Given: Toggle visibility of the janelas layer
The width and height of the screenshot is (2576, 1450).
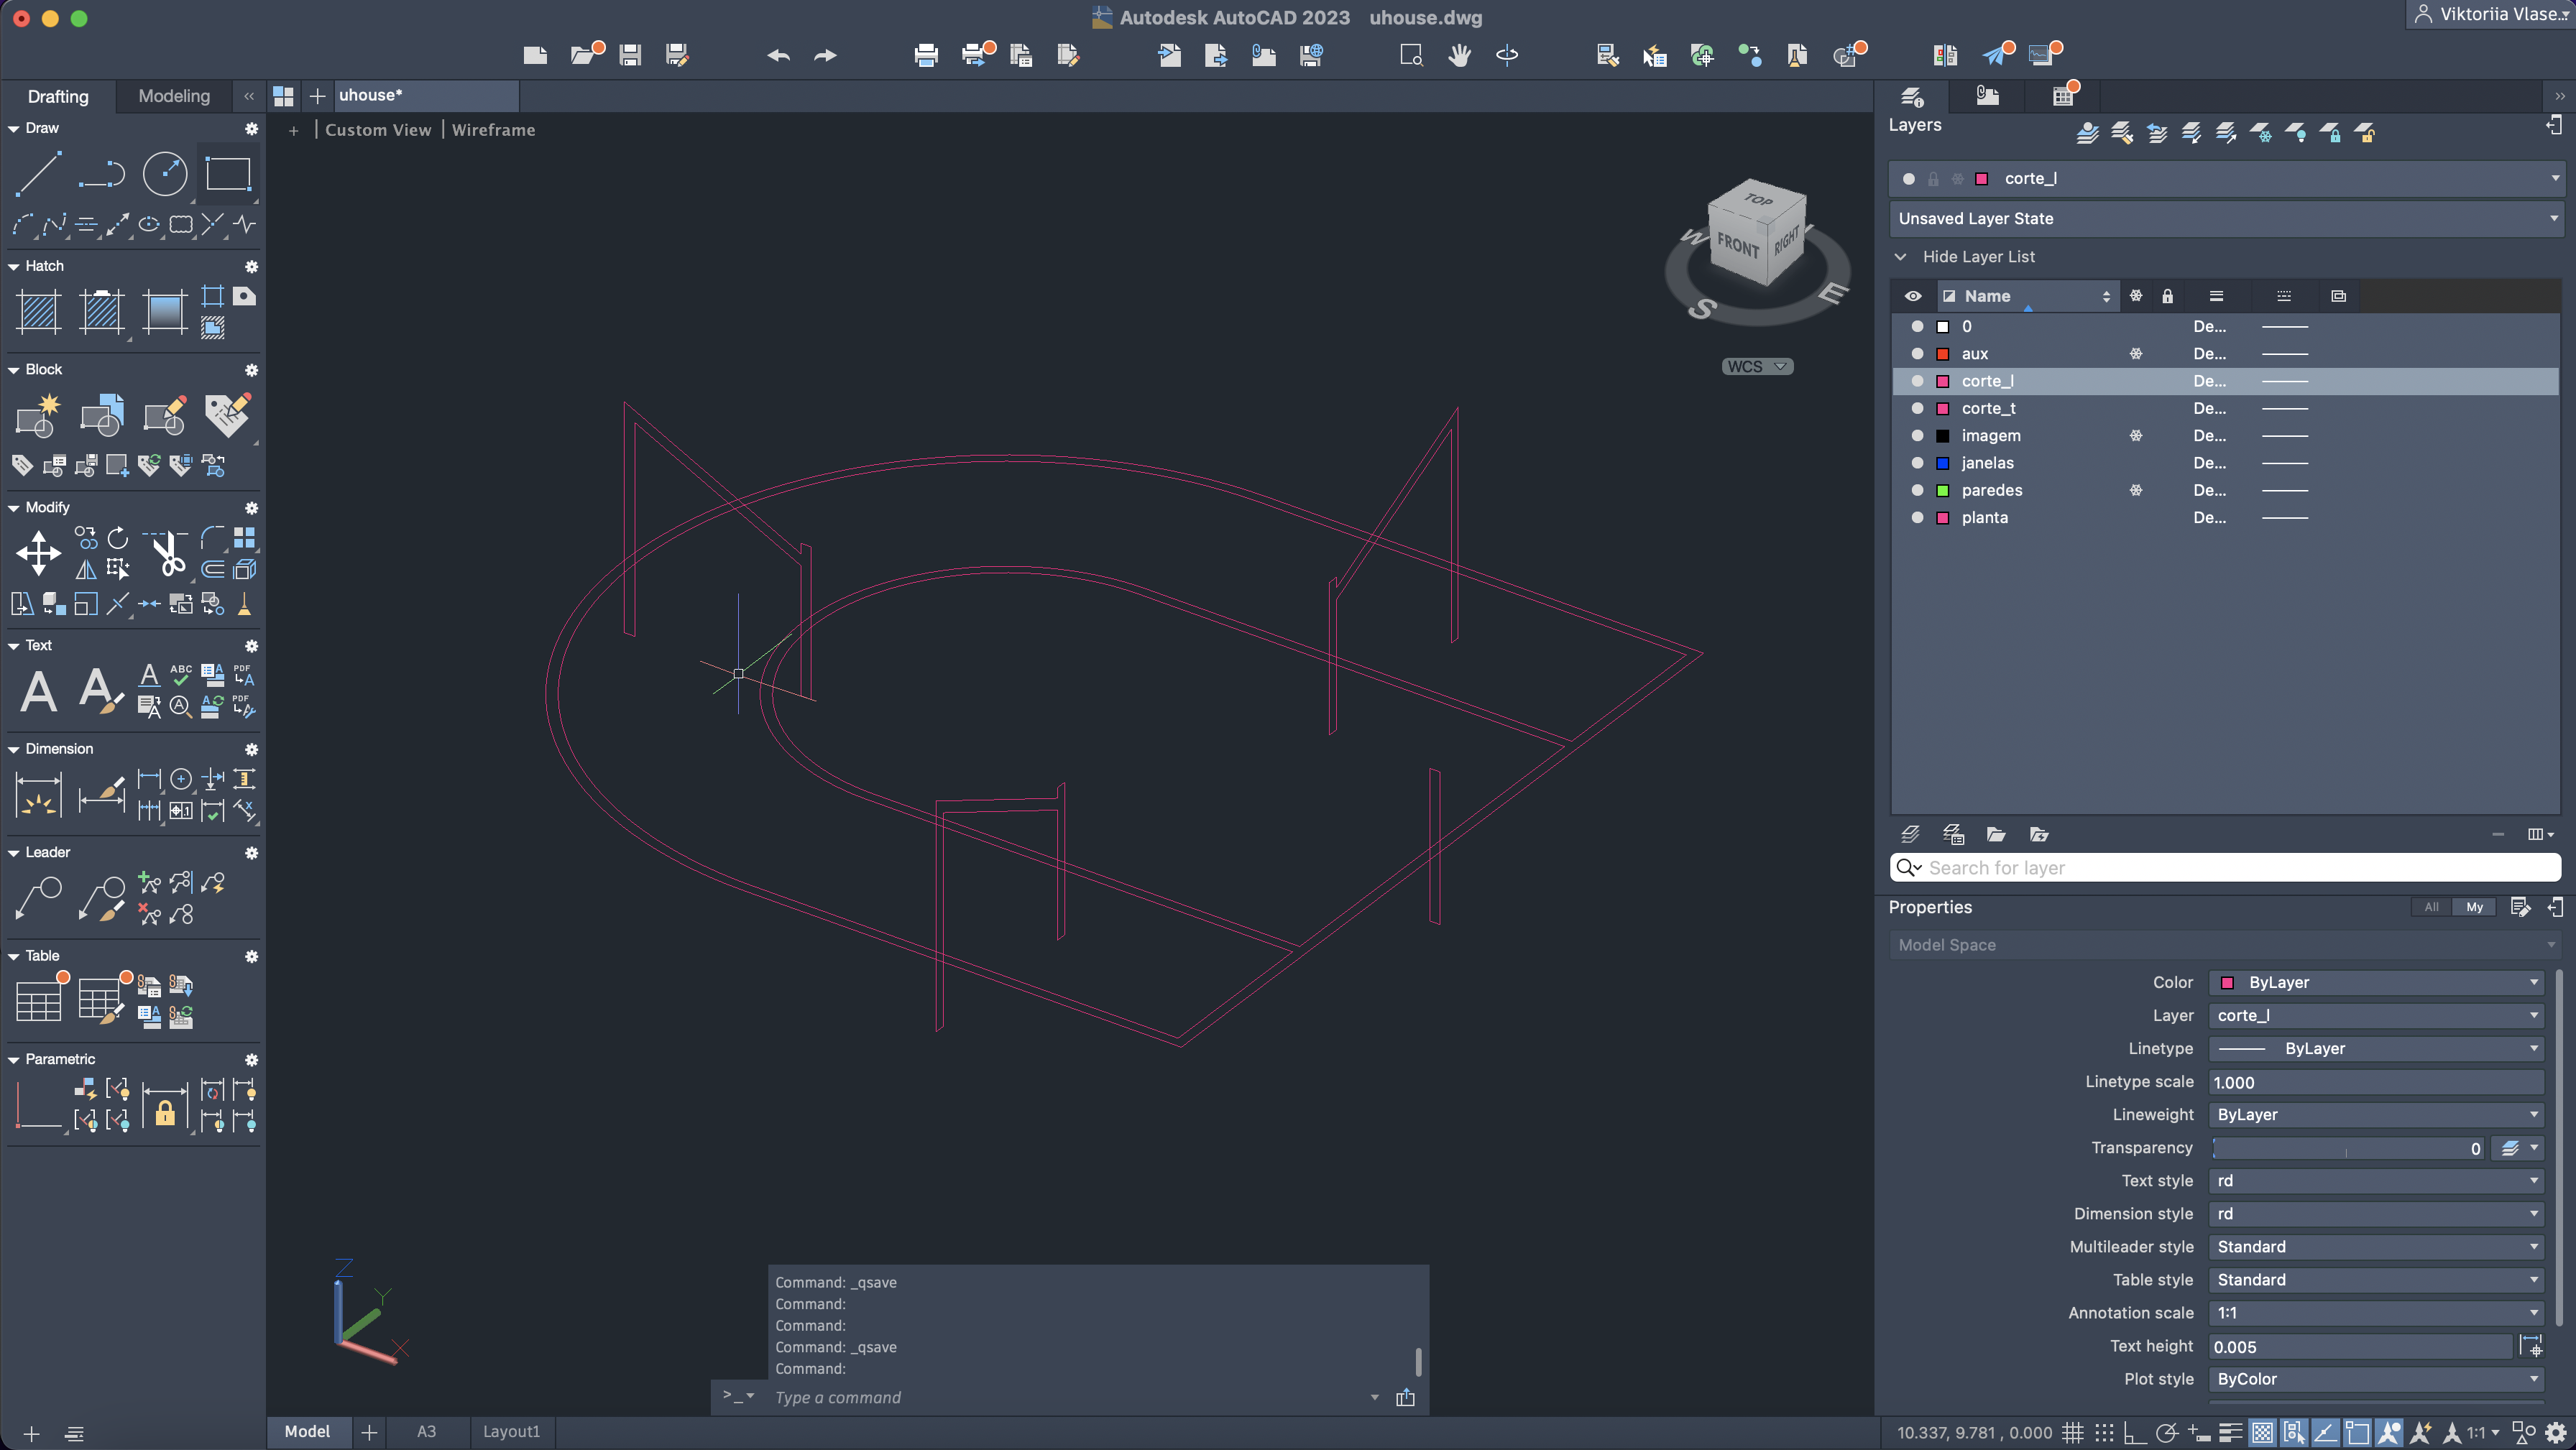Looking at the screenshot, I should click(x=1917, y=463).
